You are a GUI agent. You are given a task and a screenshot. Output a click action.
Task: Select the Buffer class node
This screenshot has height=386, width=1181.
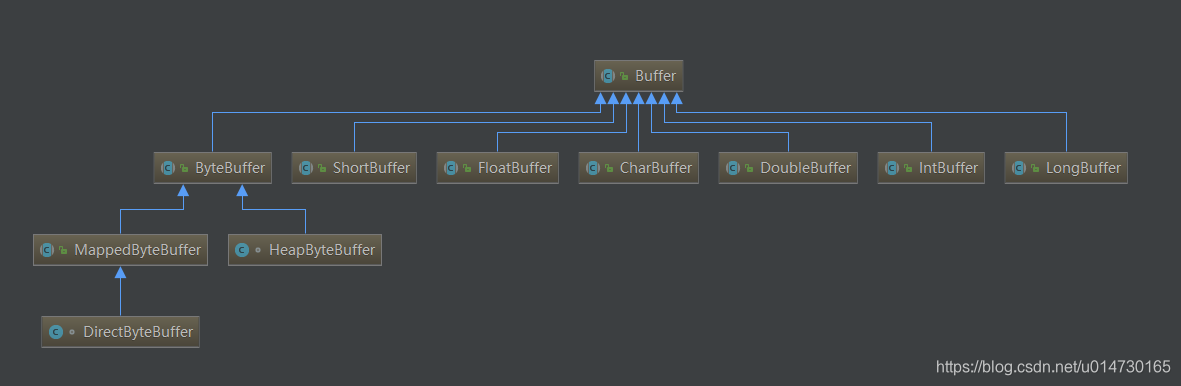click(x=639, y=76)
